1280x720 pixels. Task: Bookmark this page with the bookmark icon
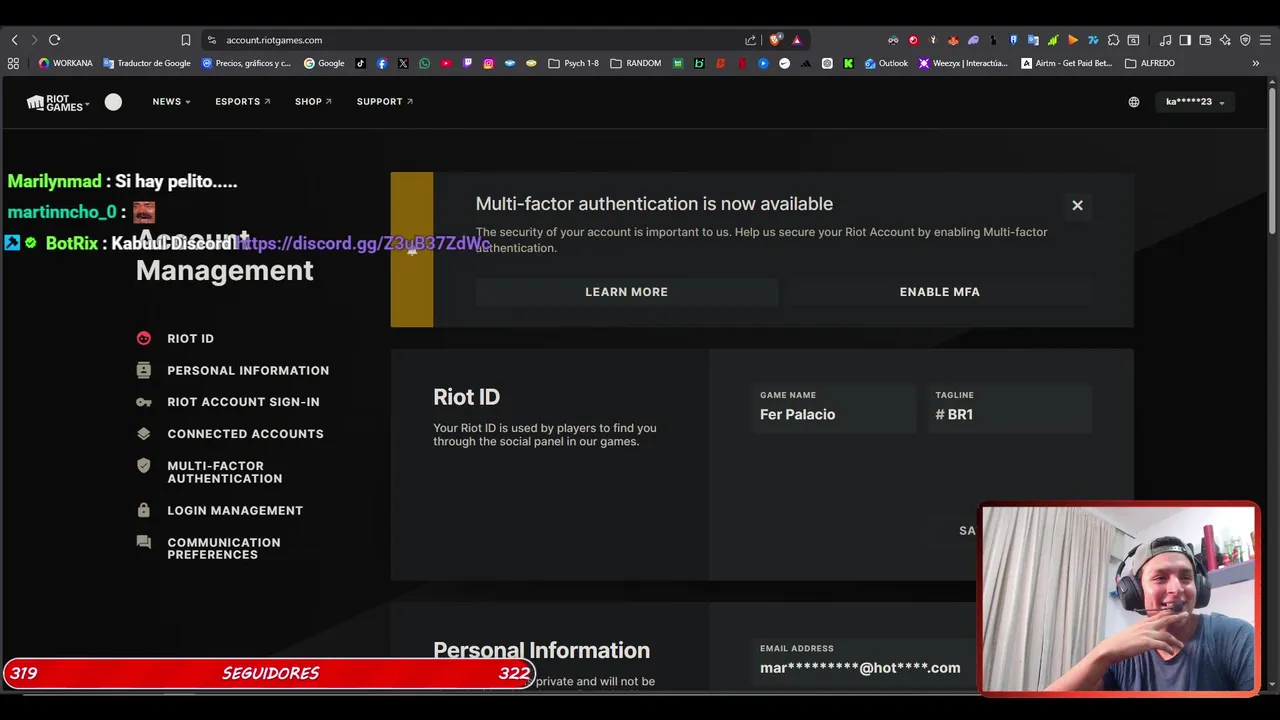186,40
